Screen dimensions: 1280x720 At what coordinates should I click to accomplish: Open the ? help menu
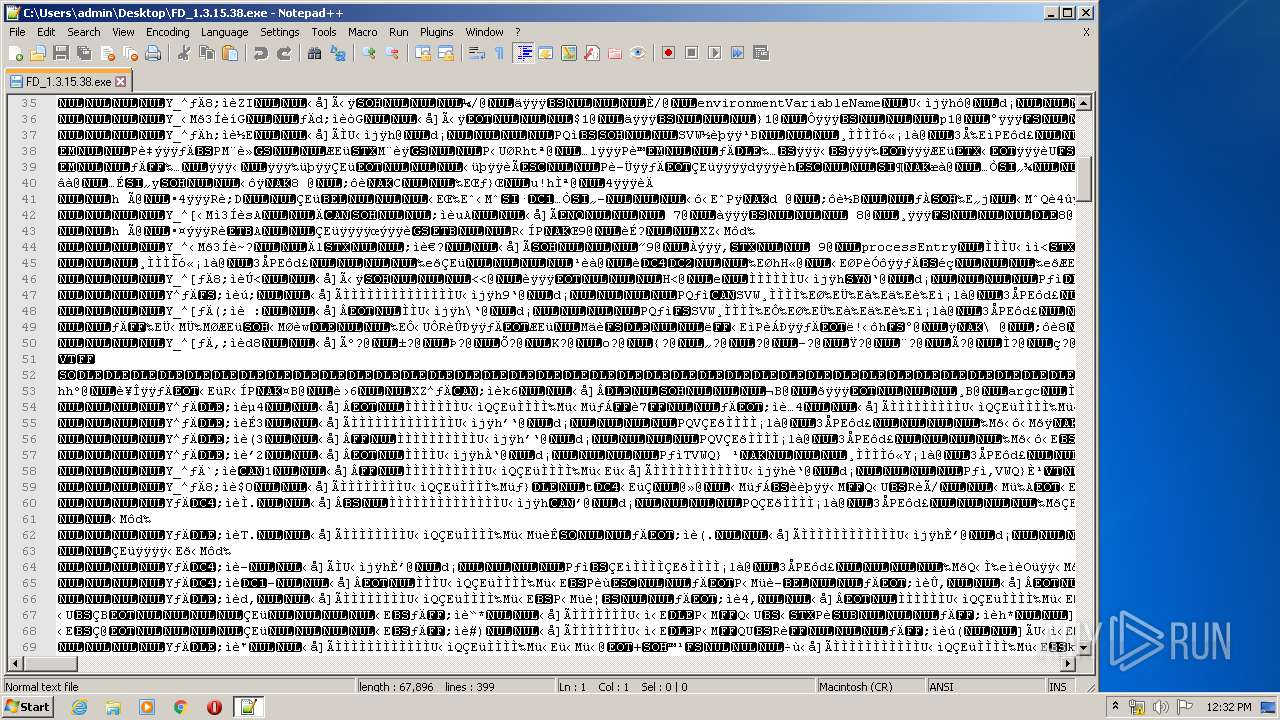point(518,32)
